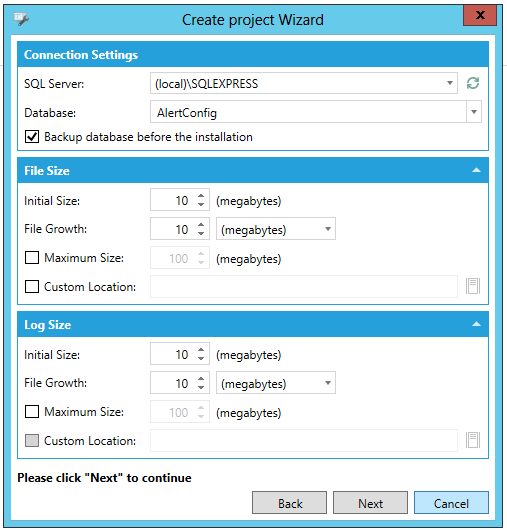This screenshot has width=507, height=530.
Task: Collapse the File Size section
Action: 476,170
